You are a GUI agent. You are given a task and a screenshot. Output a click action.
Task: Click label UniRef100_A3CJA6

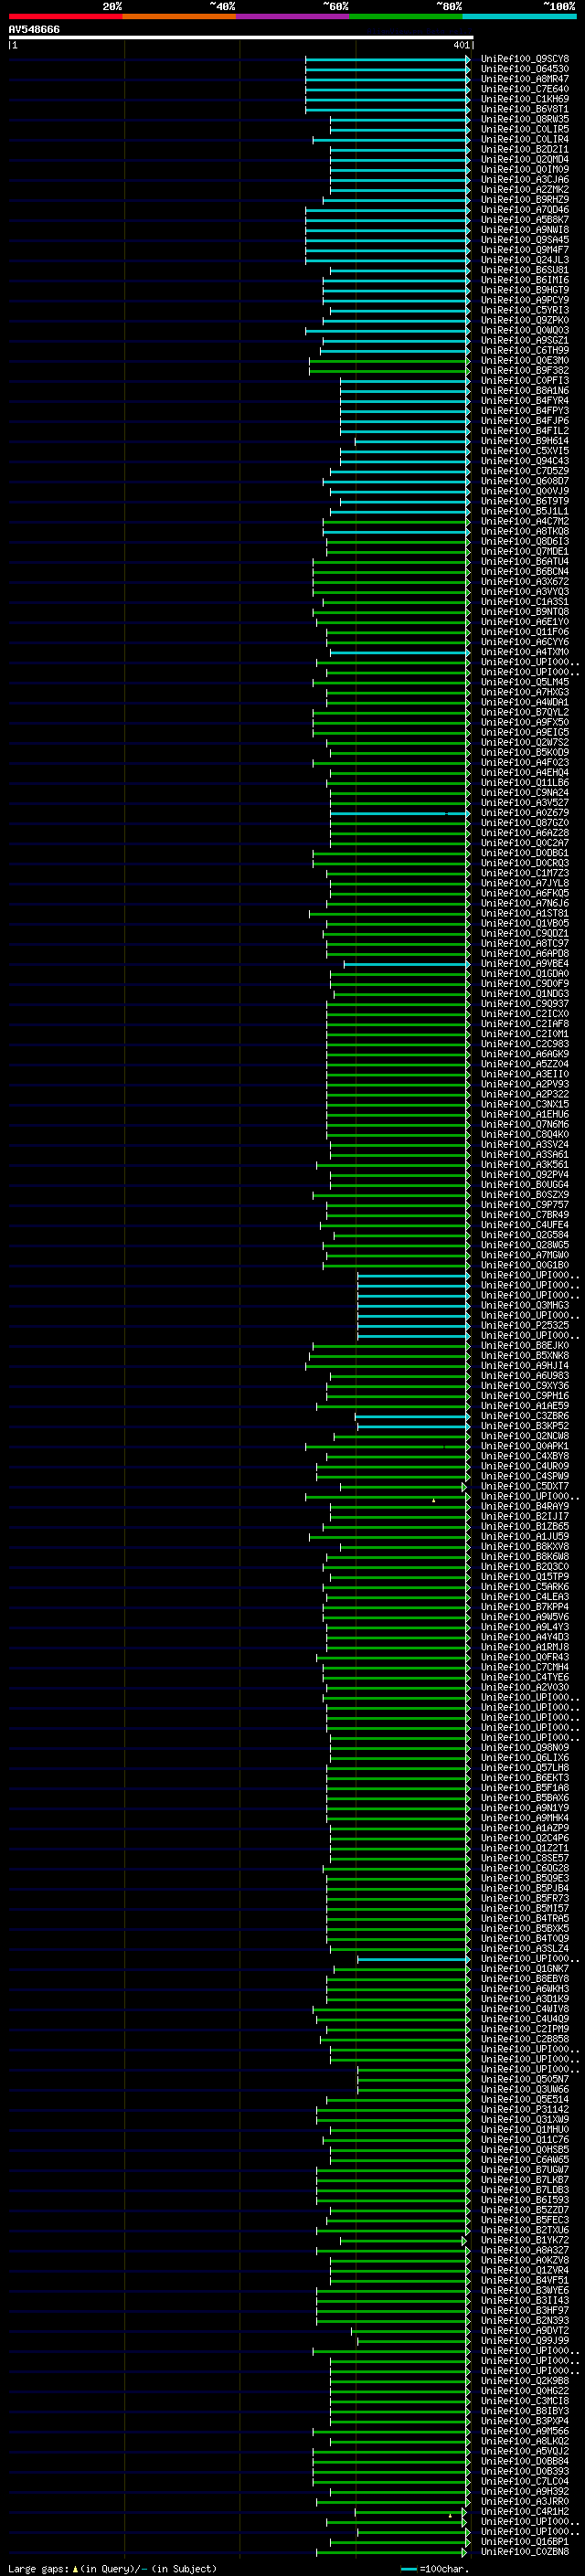525,179
